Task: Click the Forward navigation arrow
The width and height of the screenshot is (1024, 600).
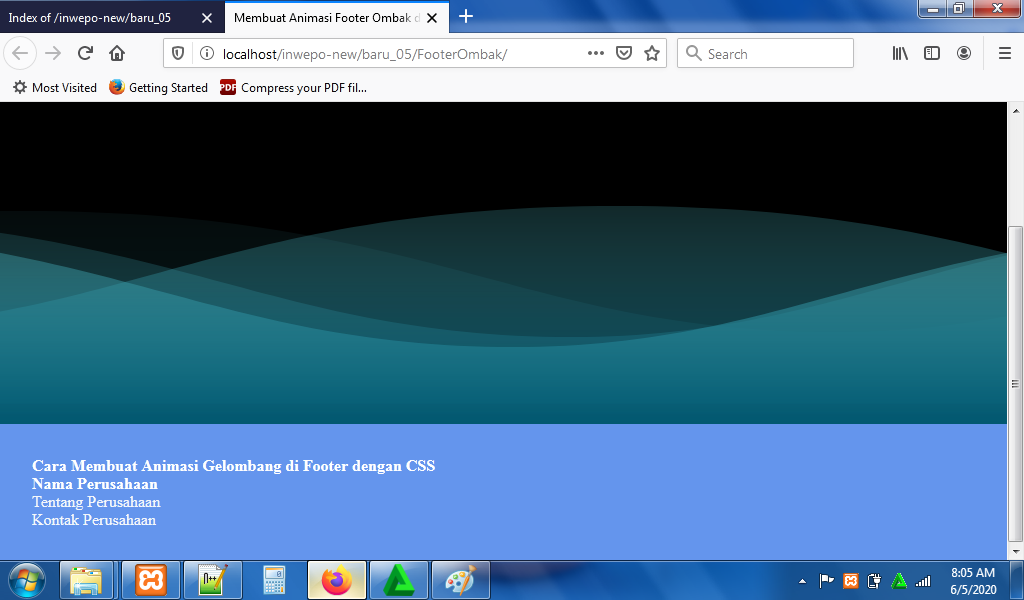Action: (x=53, y=54)
